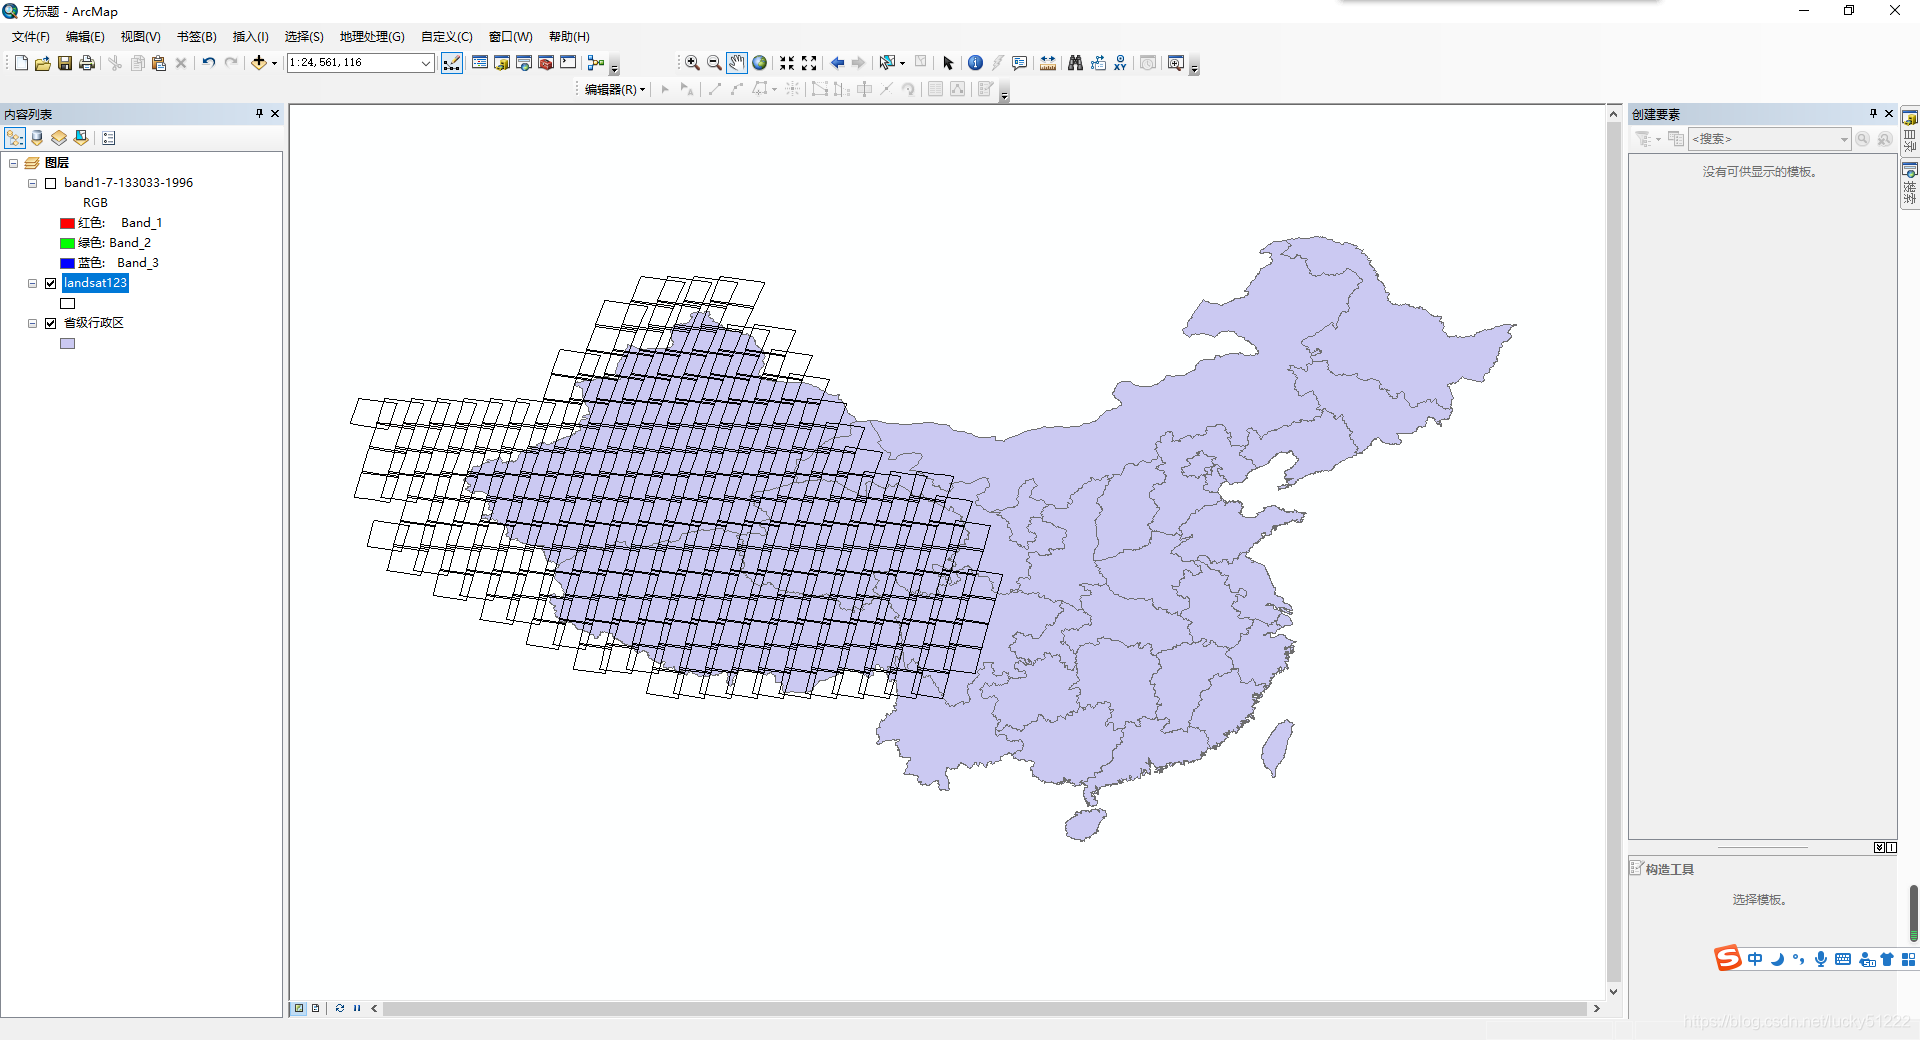Select the Pan hand tool

click(737, 63)
